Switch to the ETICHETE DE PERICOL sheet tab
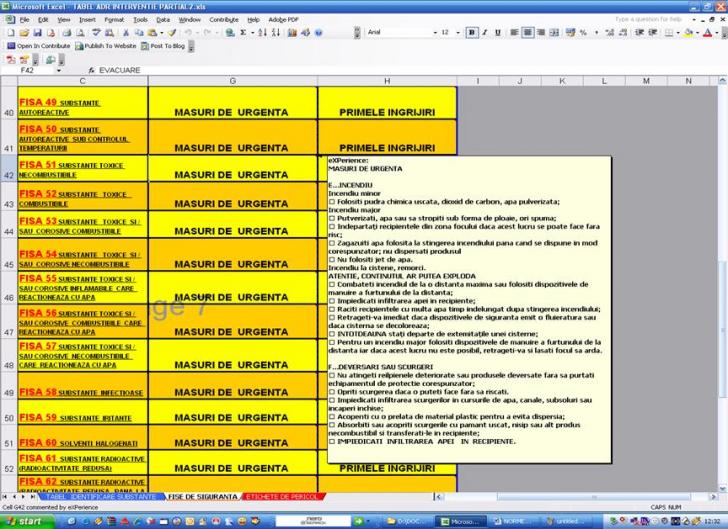 282,497
